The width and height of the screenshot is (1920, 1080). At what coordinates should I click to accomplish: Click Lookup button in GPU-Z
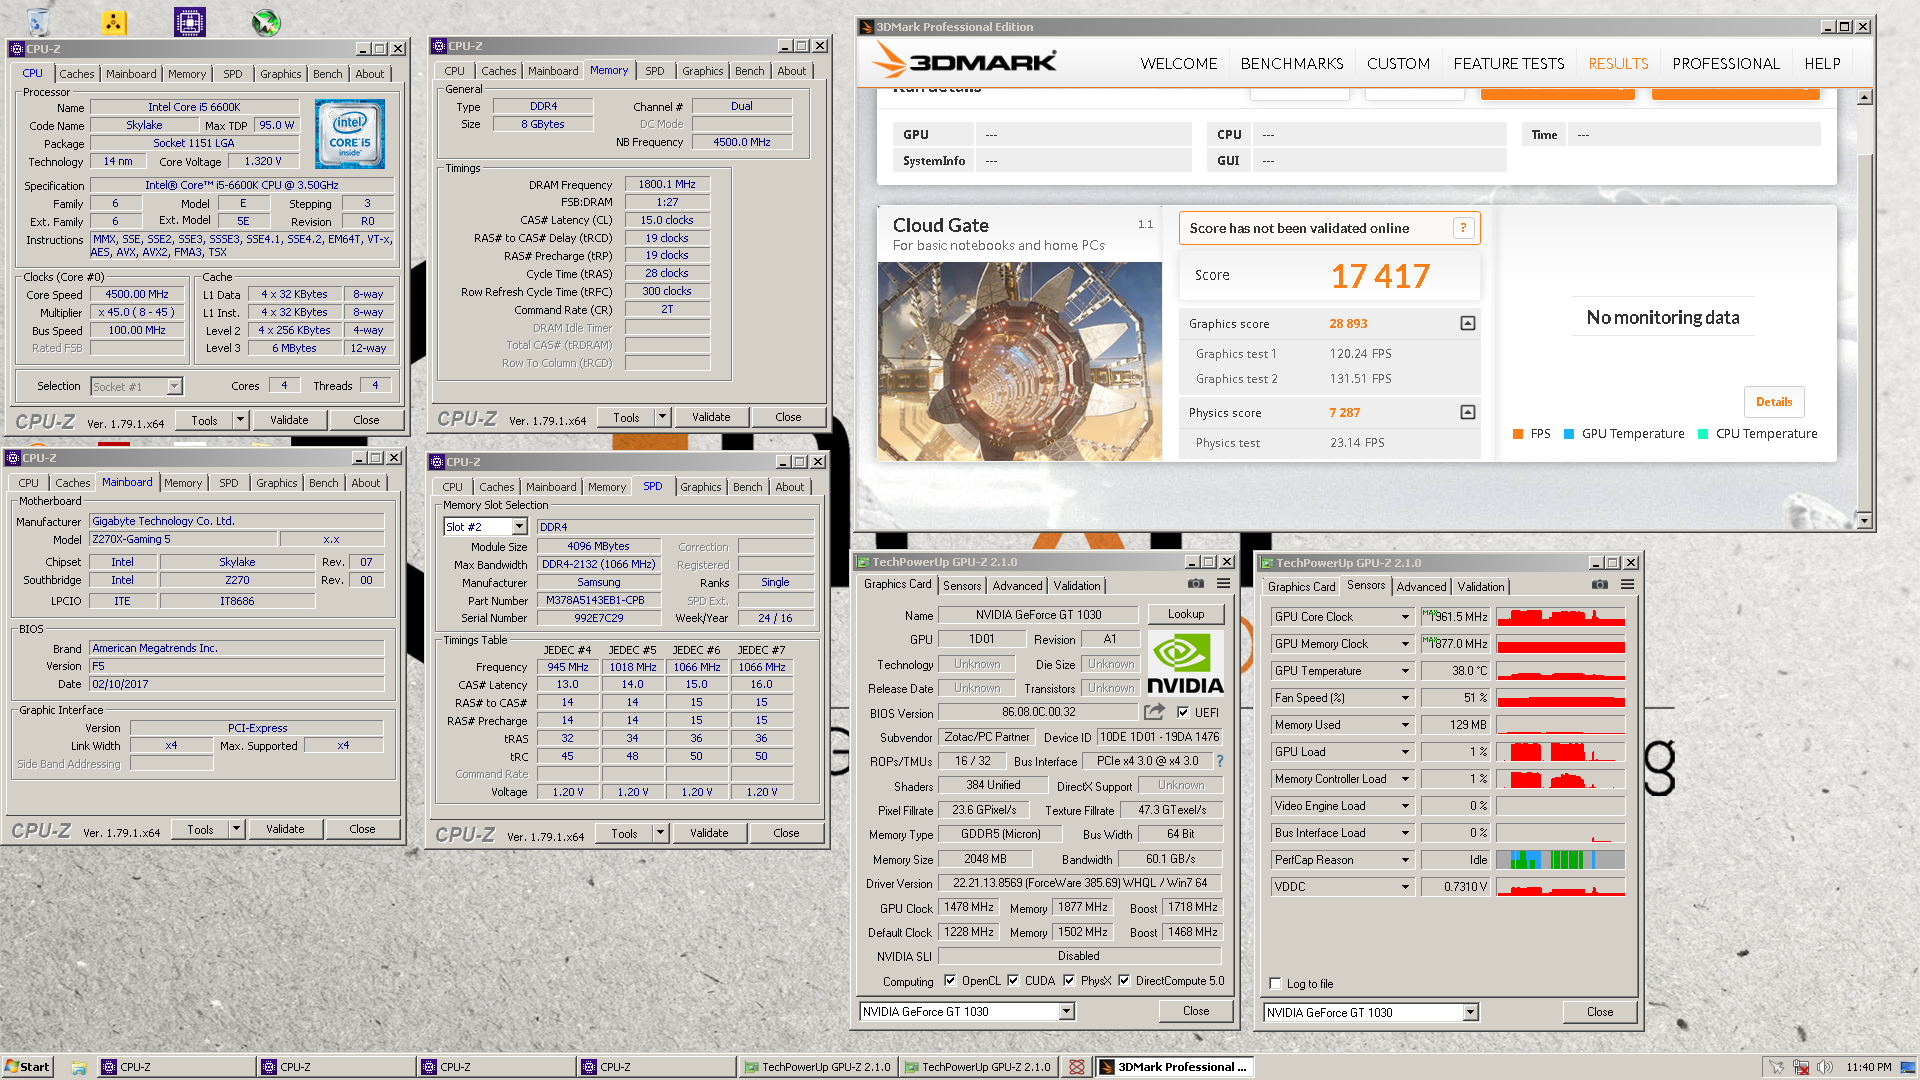point(1186,614)
